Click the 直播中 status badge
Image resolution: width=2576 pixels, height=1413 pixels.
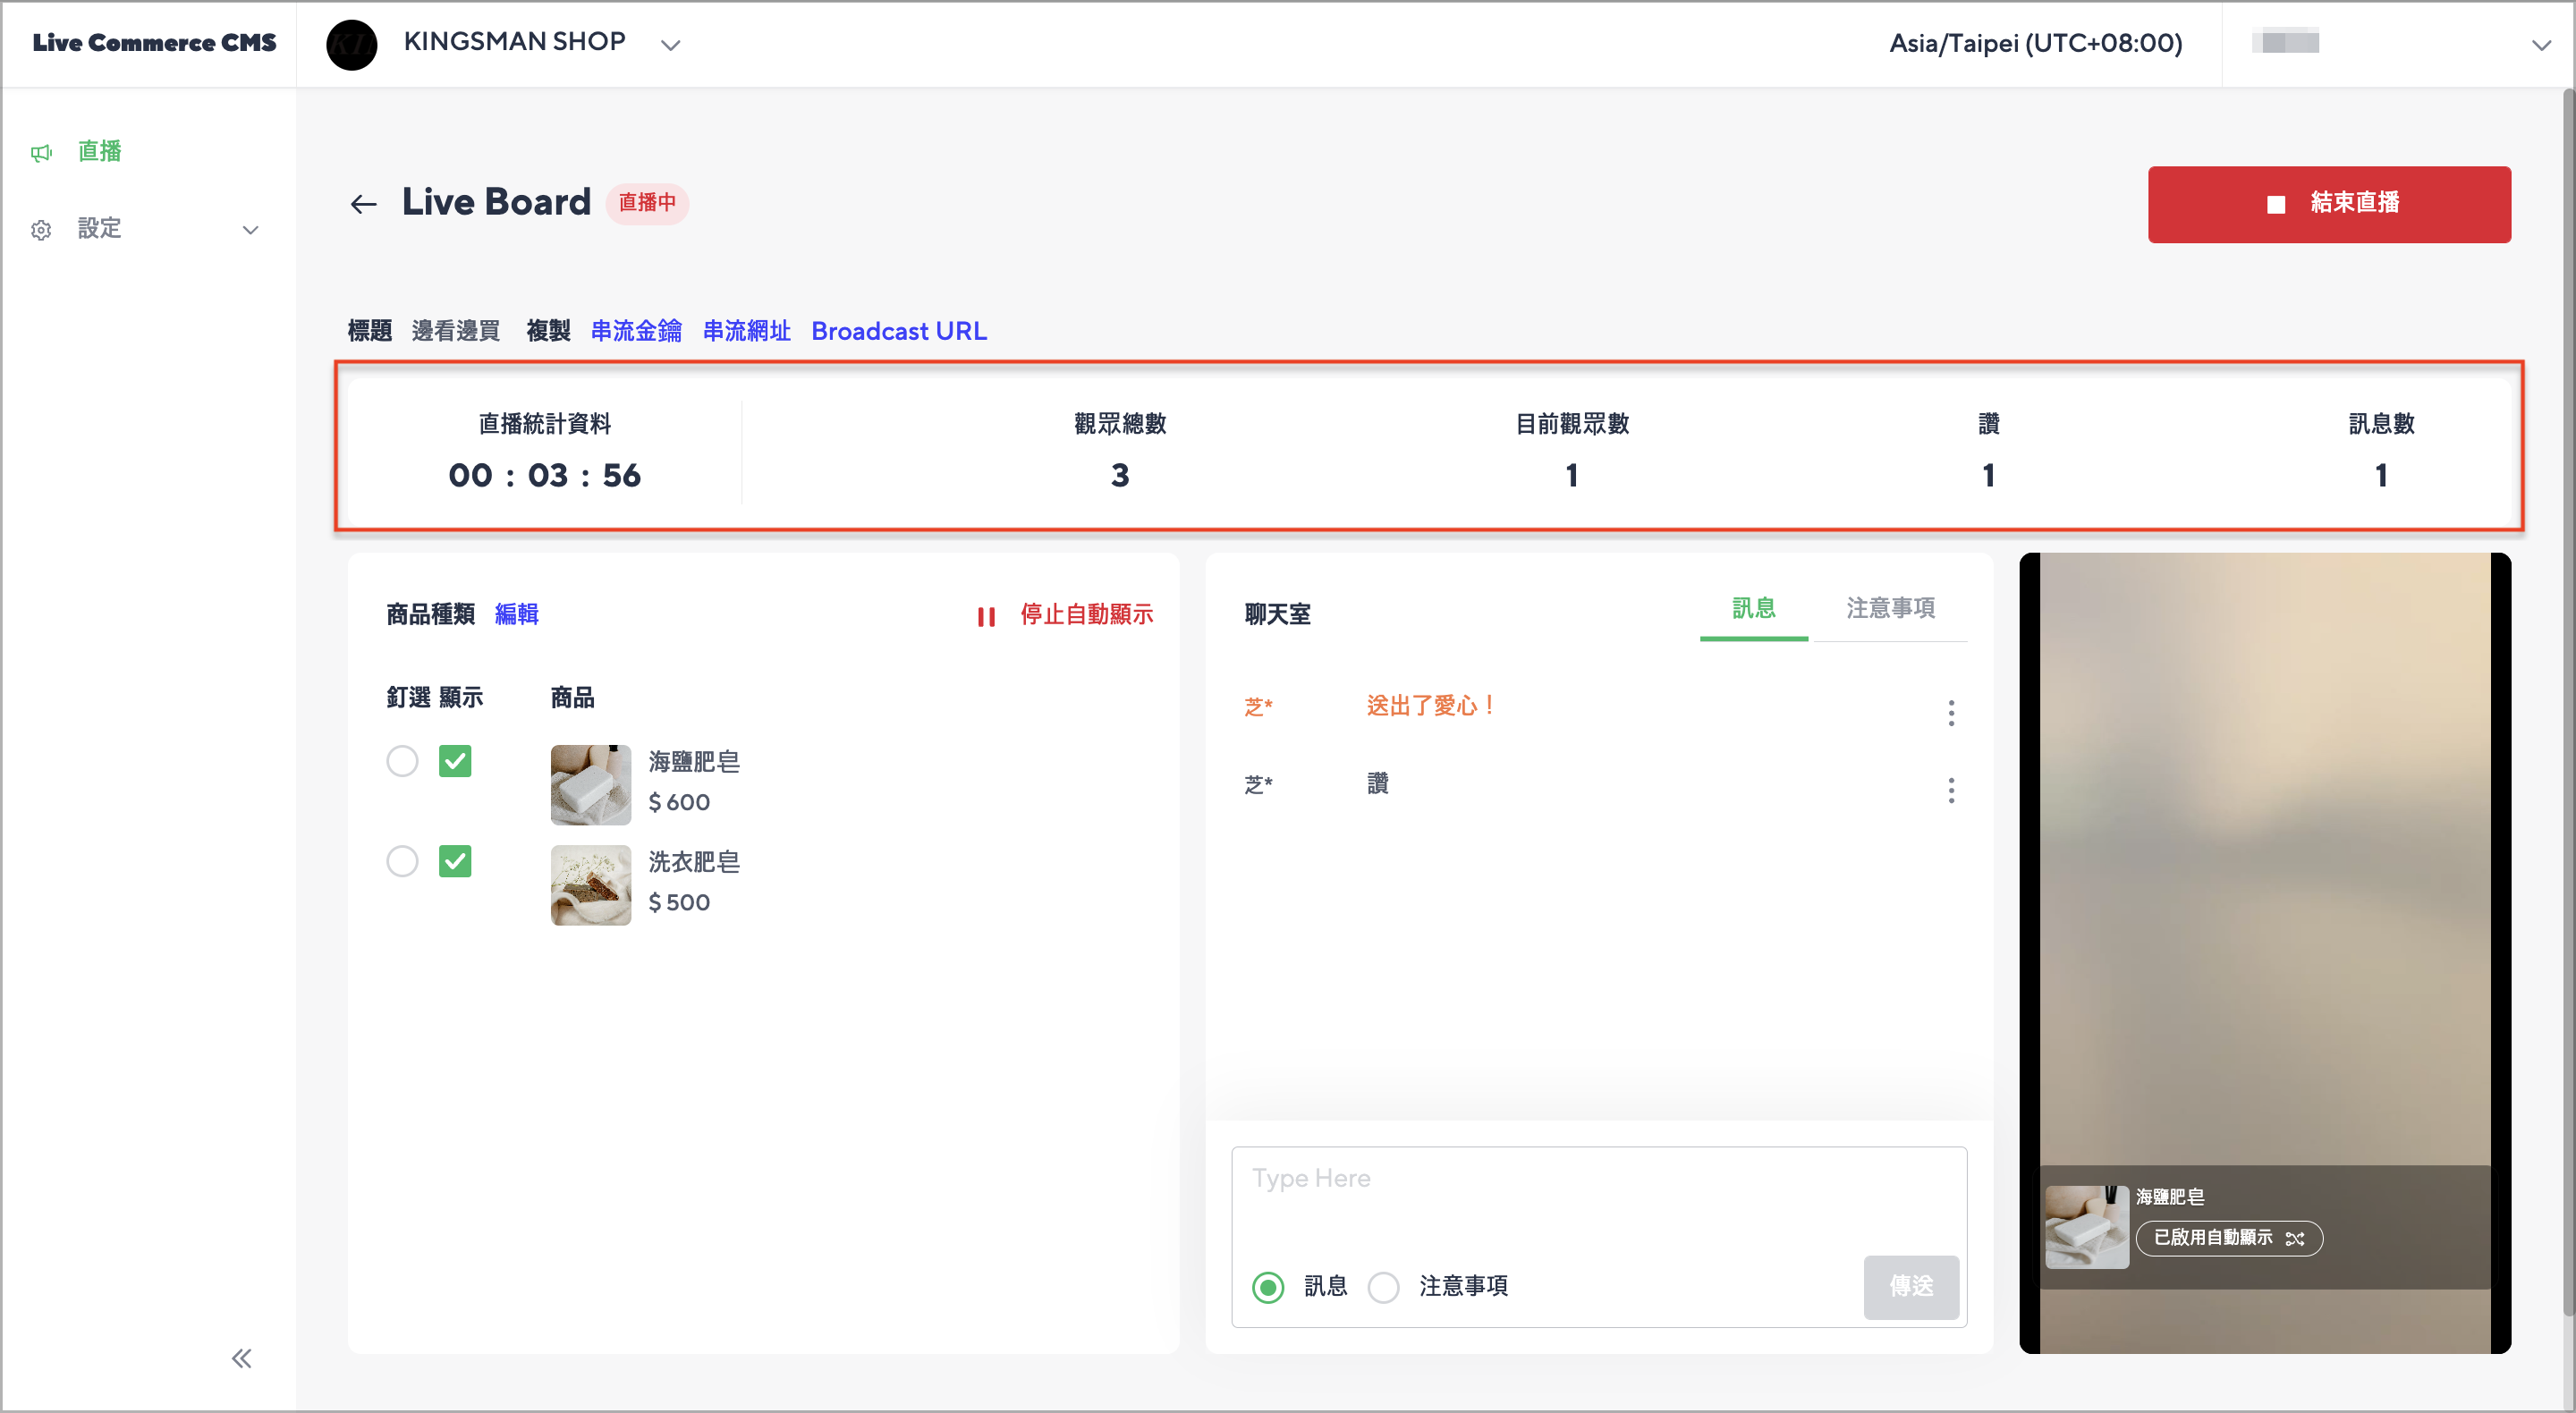647,203
